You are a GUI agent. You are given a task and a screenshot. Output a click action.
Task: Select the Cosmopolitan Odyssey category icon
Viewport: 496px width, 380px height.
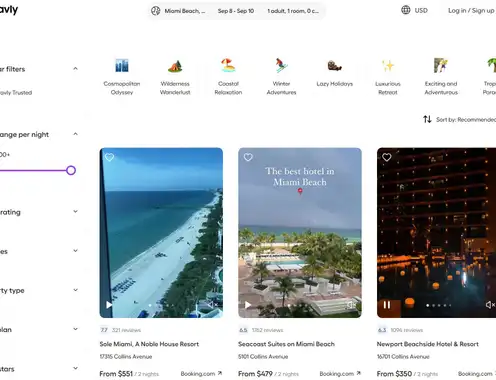(122, 66)
